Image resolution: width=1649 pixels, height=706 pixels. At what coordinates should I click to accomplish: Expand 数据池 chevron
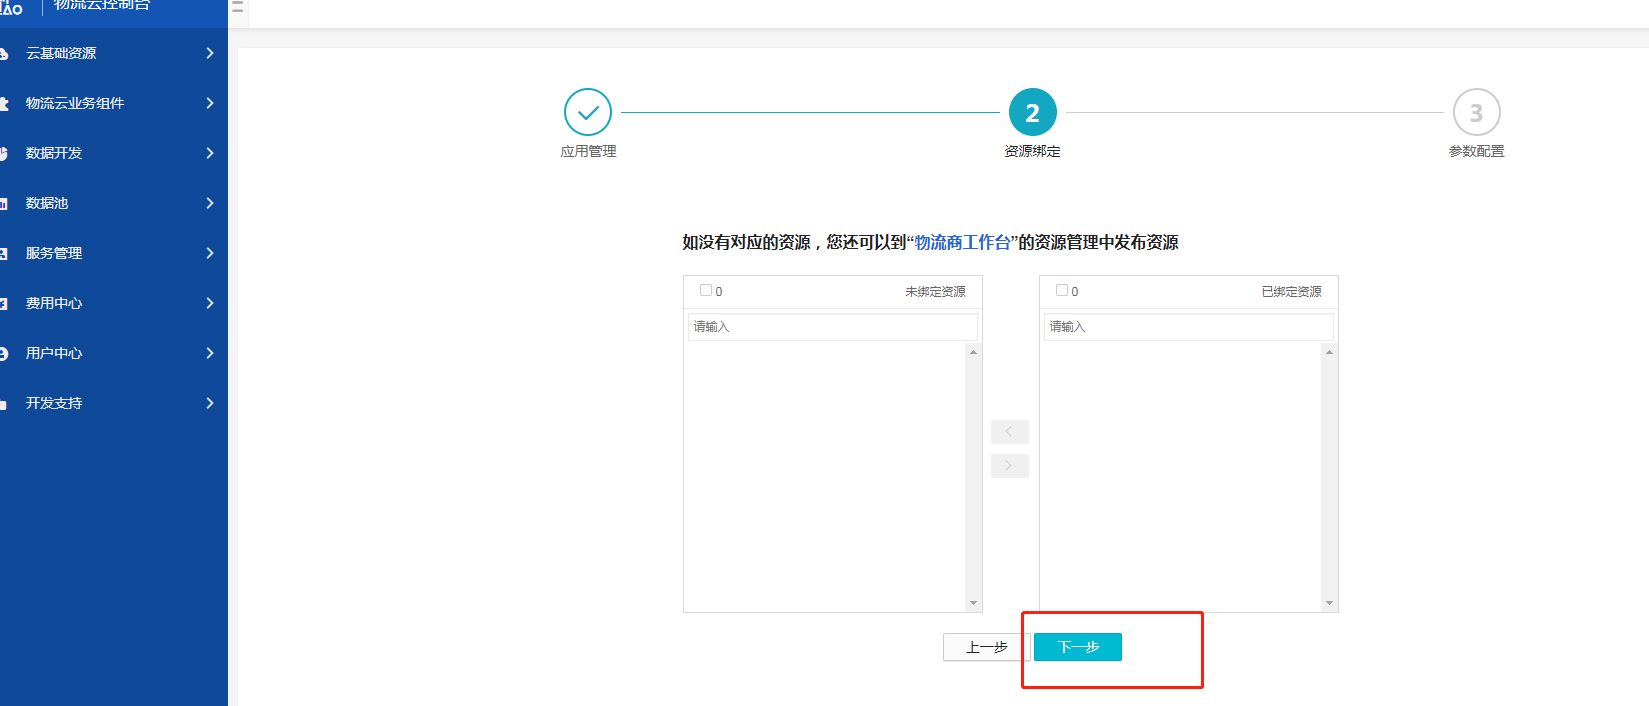point(209,203)
